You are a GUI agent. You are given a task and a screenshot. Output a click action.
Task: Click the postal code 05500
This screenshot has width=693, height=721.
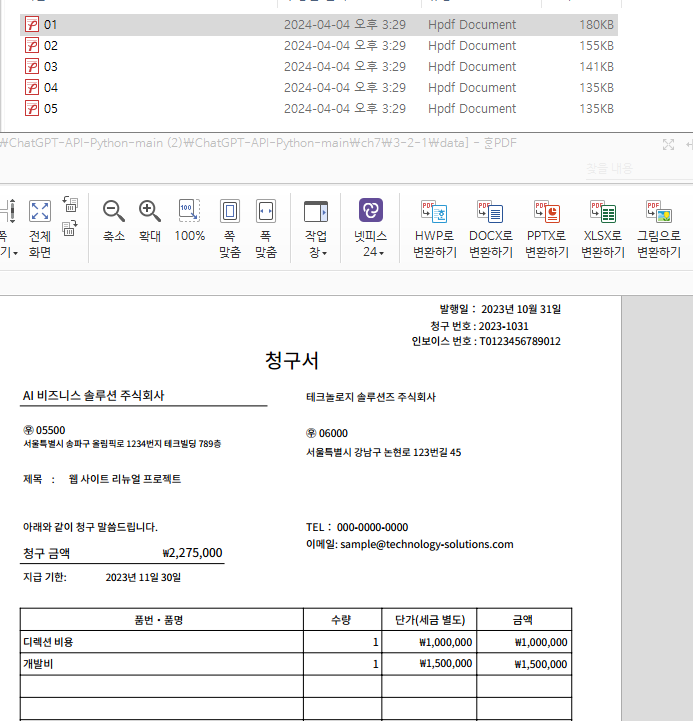coord(51,430)
